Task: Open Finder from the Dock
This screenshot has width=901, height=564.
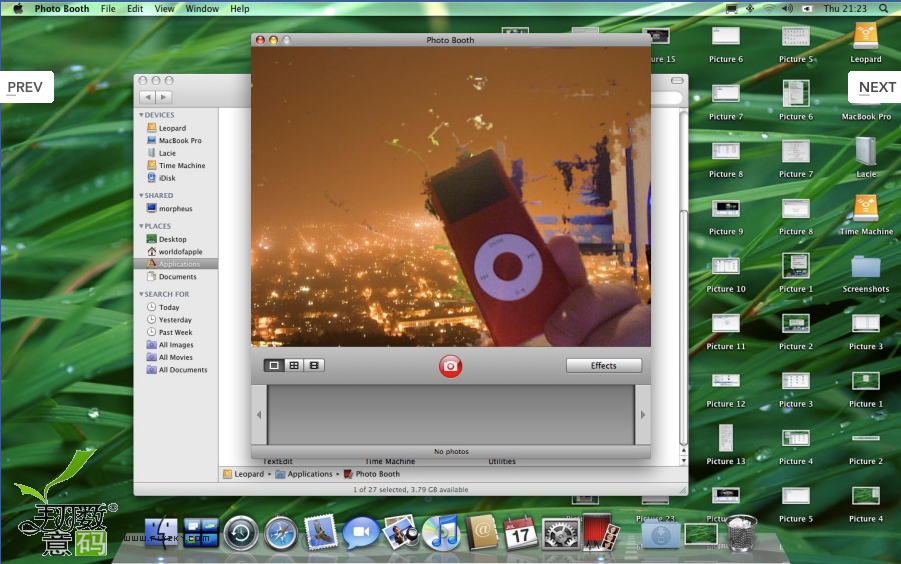Action: (x=161, y=533)
